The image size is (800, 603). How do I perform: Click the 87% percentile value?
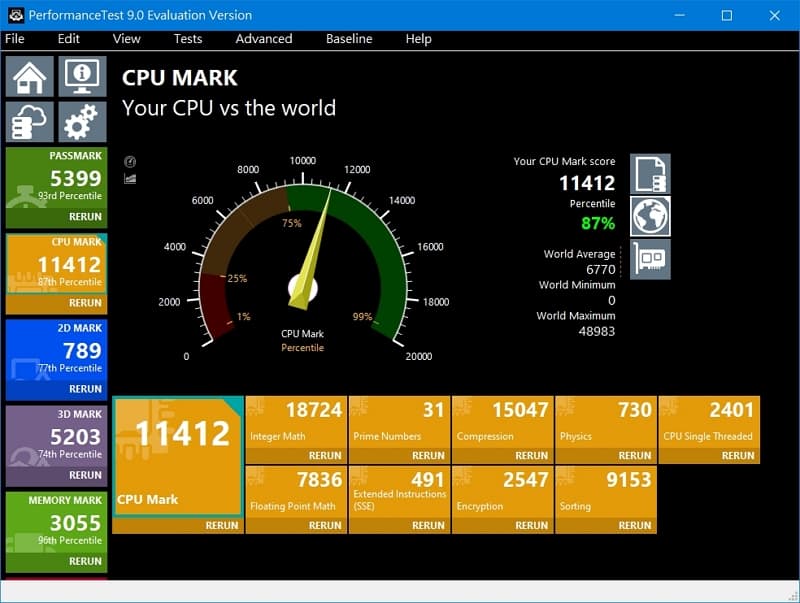pos(598,223)
